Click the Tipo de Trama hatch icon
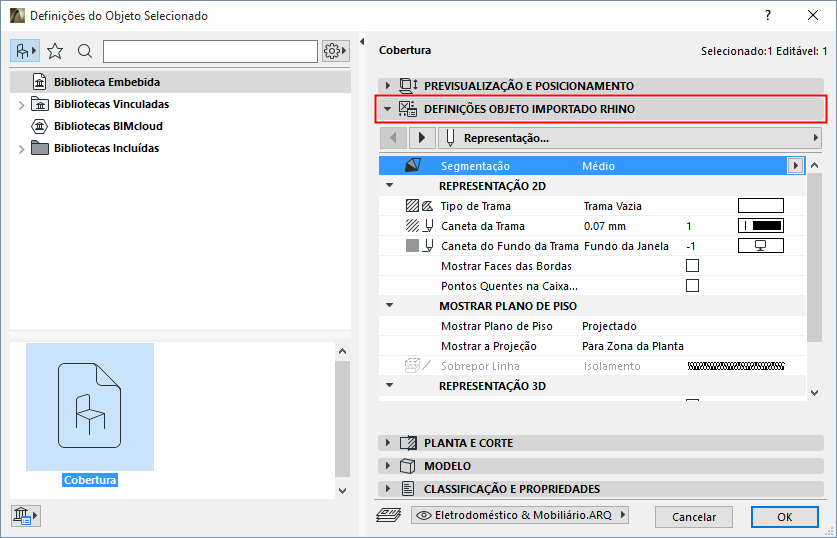This screenshot has width=837, height=538. (419, 205)
